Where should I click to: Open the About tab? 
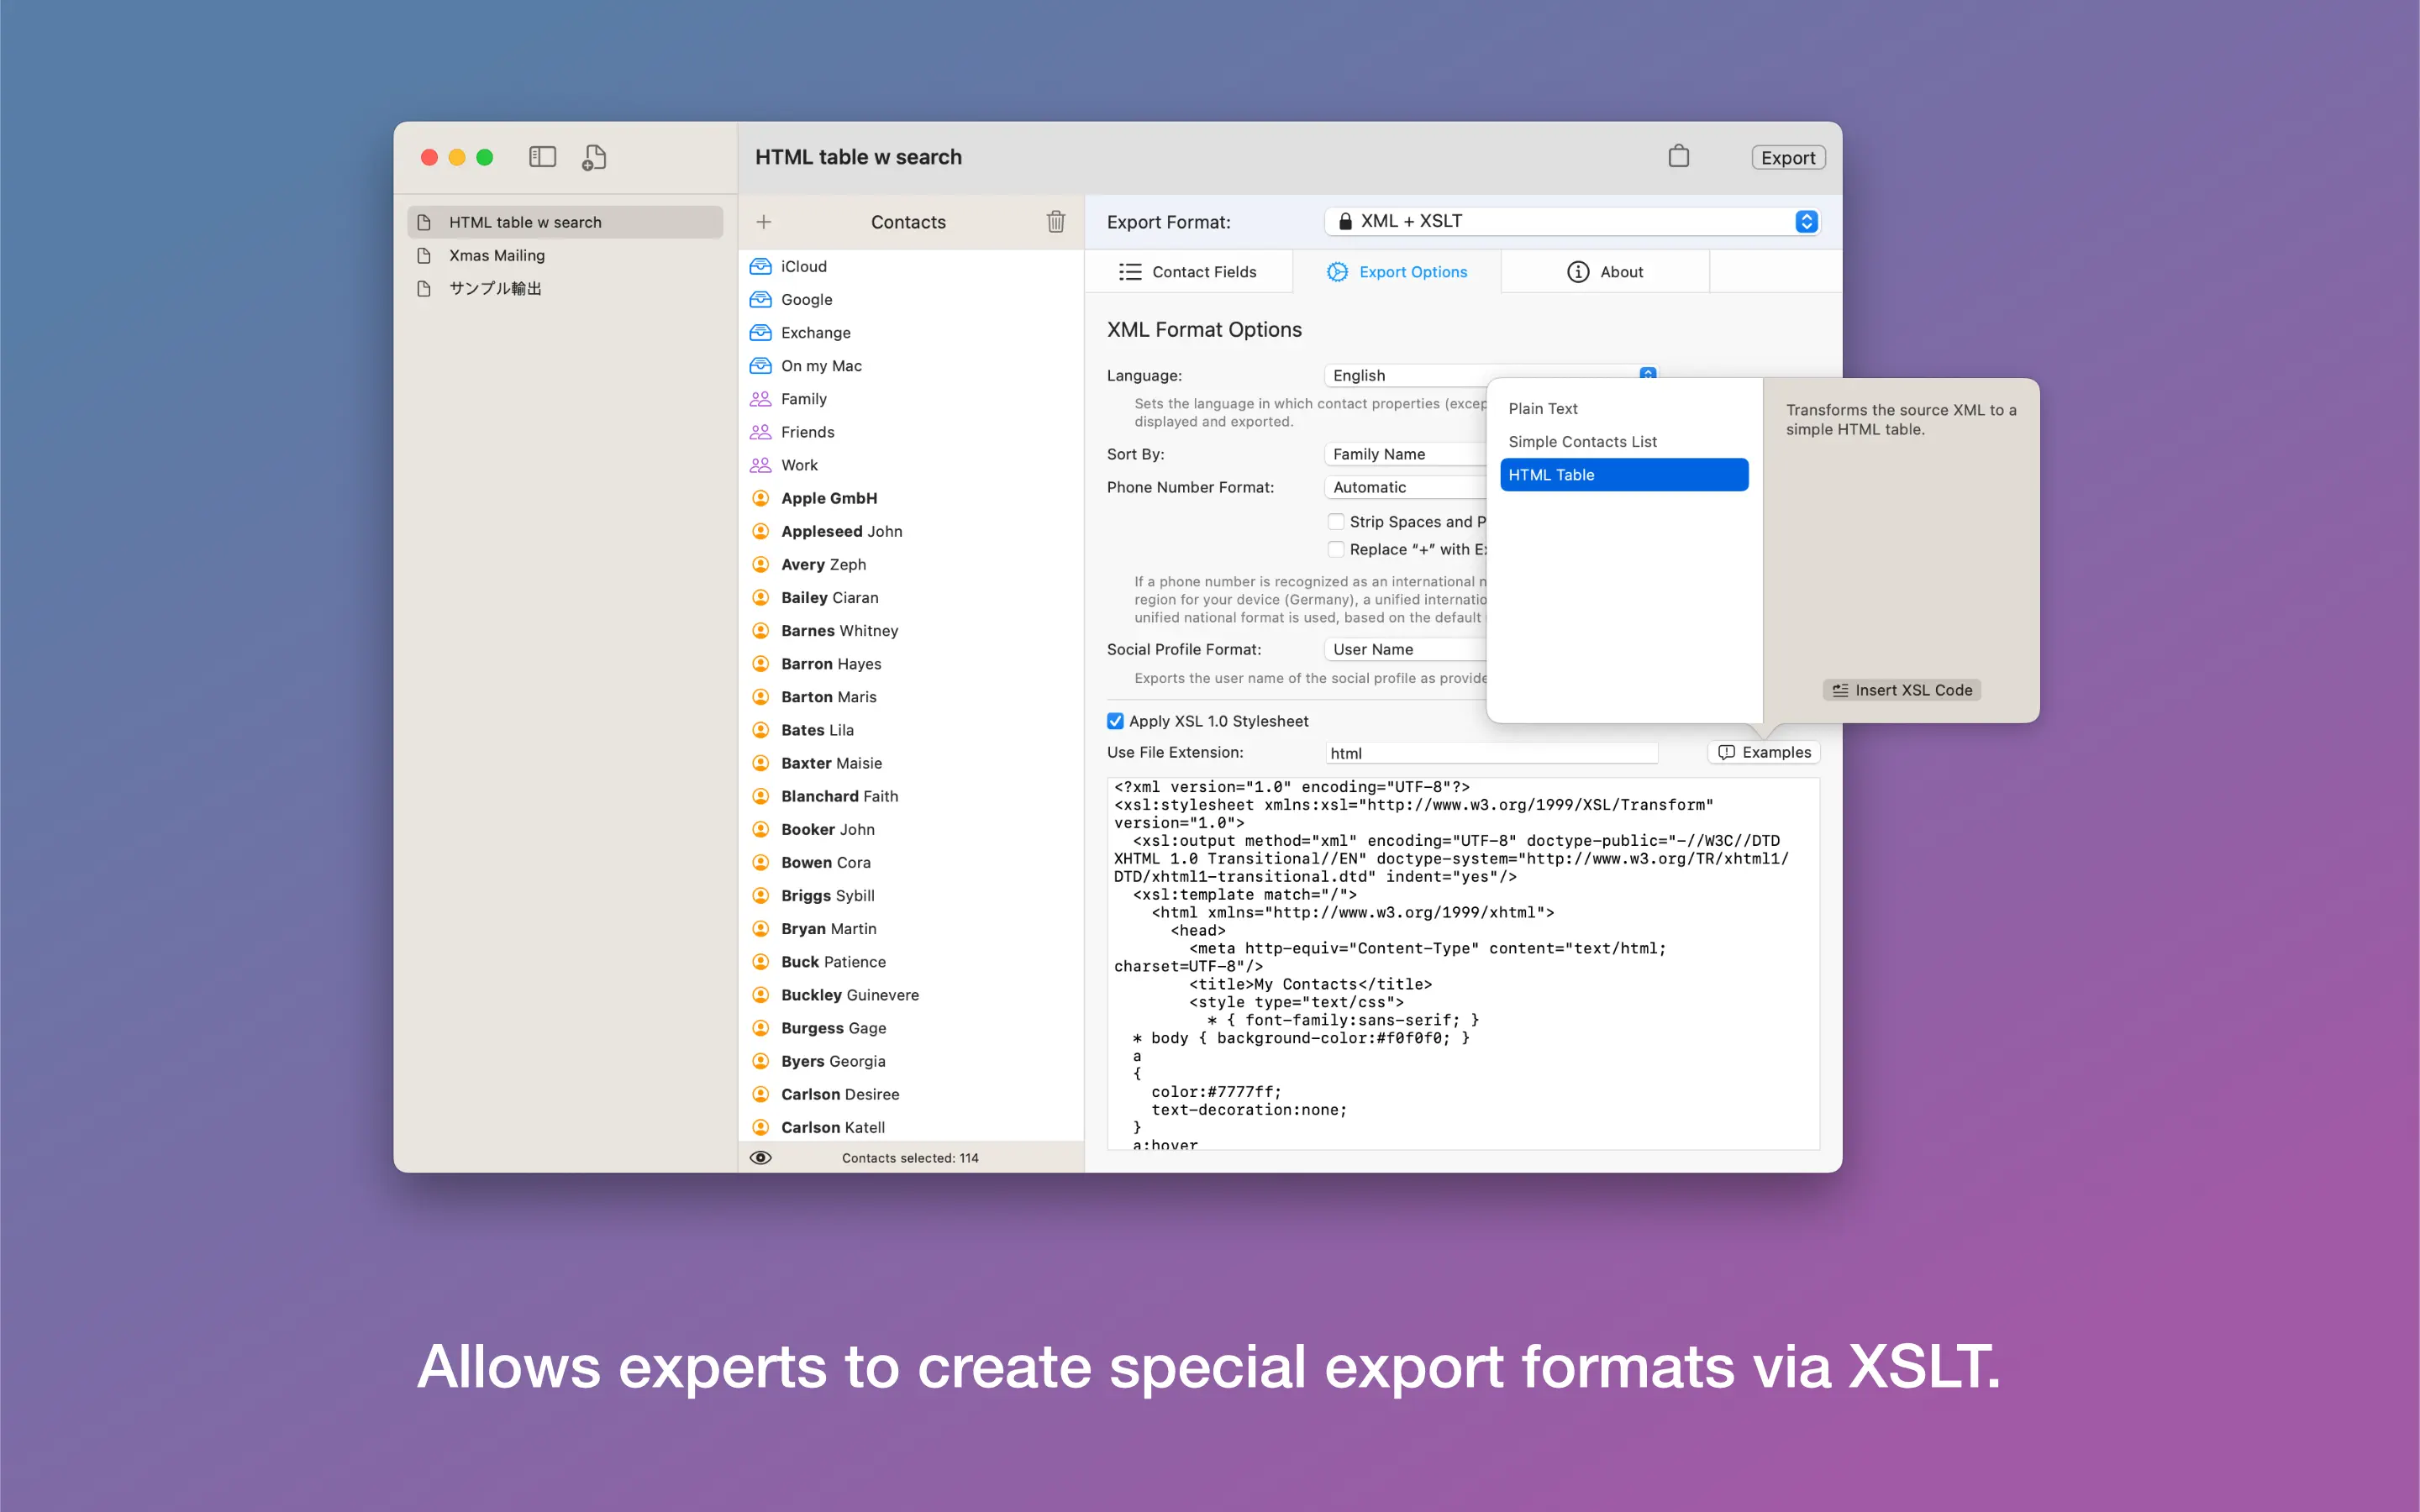(1604, 272)
